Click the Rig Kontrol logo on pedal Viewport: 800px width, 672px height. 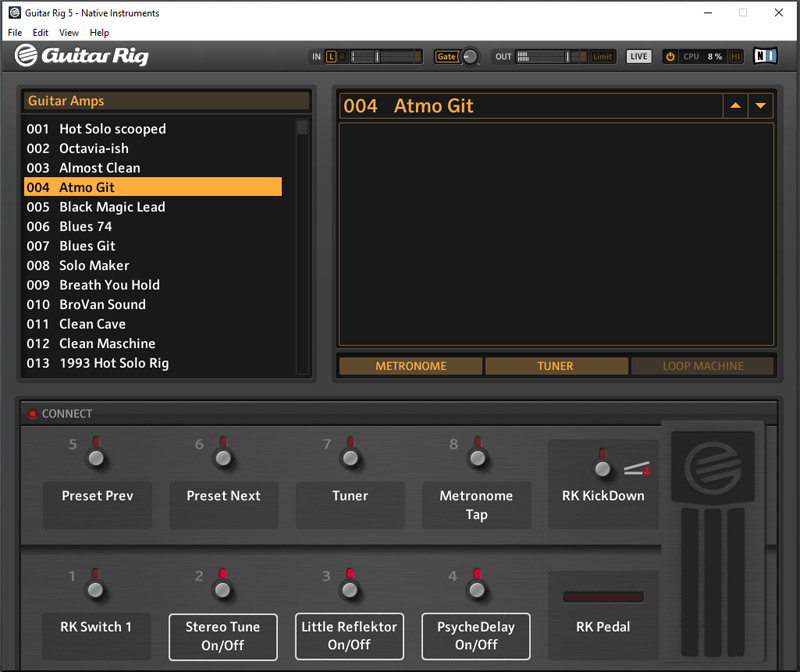click(x=712, y=465)
